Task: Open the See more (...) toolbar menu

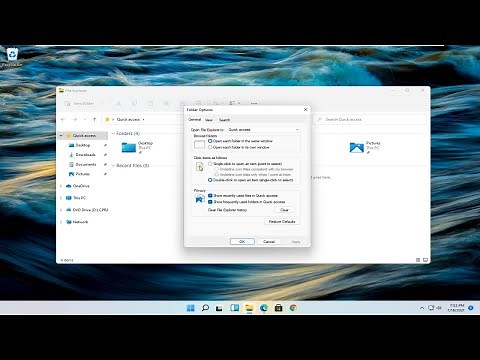Action: [x=254, y=104]
